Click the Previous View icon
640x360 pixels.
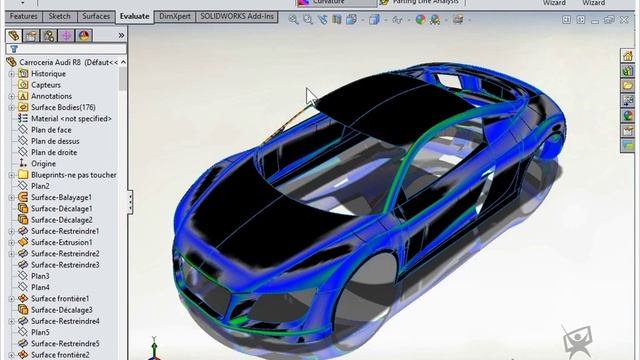click(322, 19)
